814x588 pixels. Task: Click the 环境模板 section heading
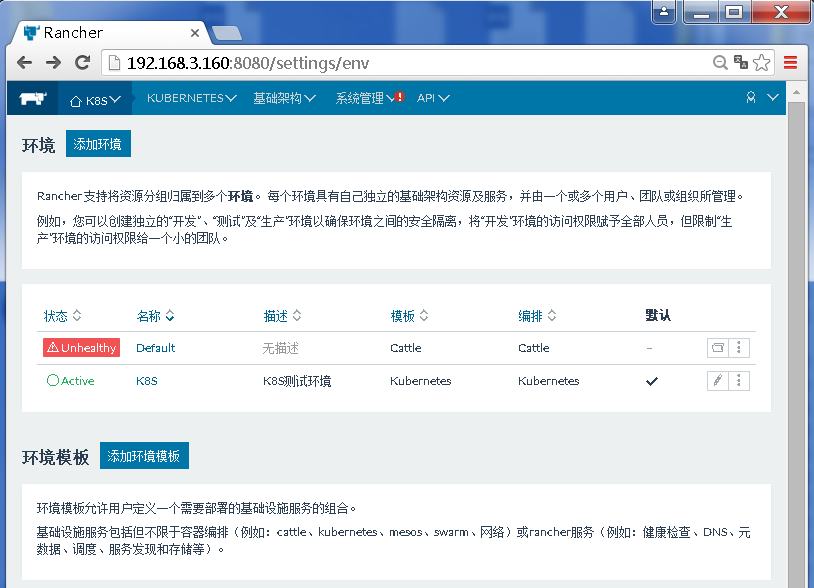point(56,457)
